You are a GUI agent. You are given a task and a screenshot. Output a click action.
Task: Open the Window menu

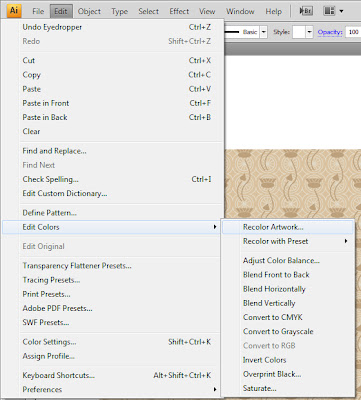tap(240, 11)
